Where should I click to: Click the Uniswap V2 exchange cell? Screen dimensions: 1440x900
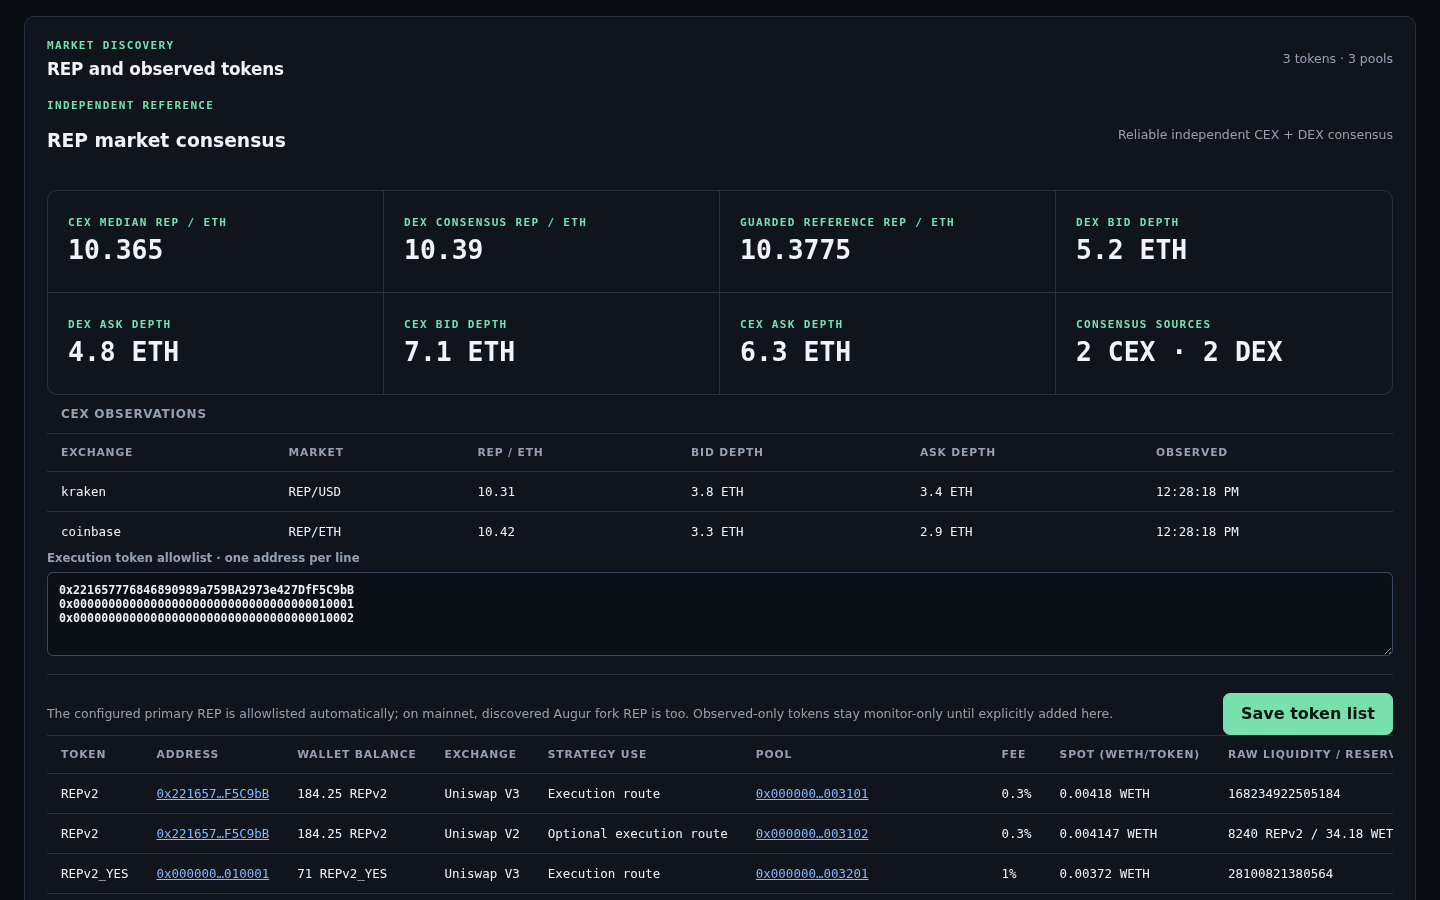(482, 834)
